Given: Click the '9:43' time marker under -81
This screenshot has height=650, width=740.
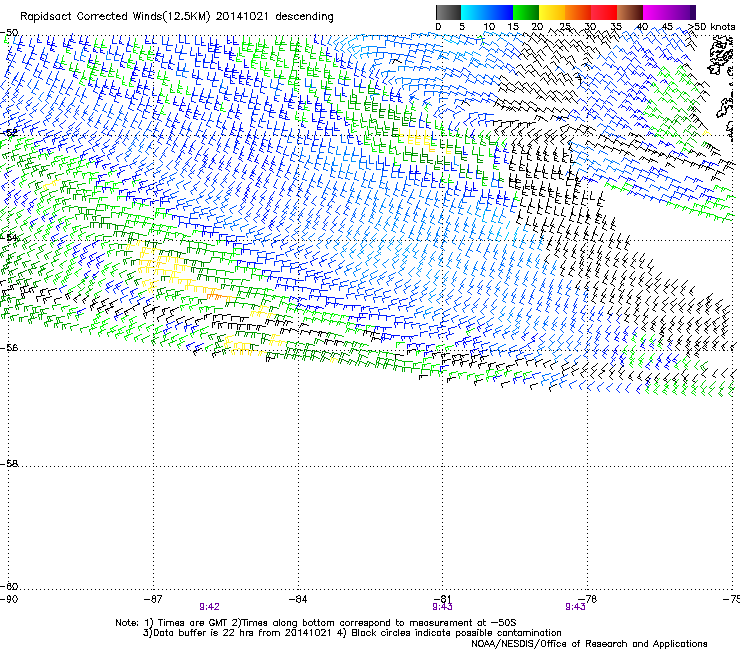Looking at the screenshot, I should [442, 607].
